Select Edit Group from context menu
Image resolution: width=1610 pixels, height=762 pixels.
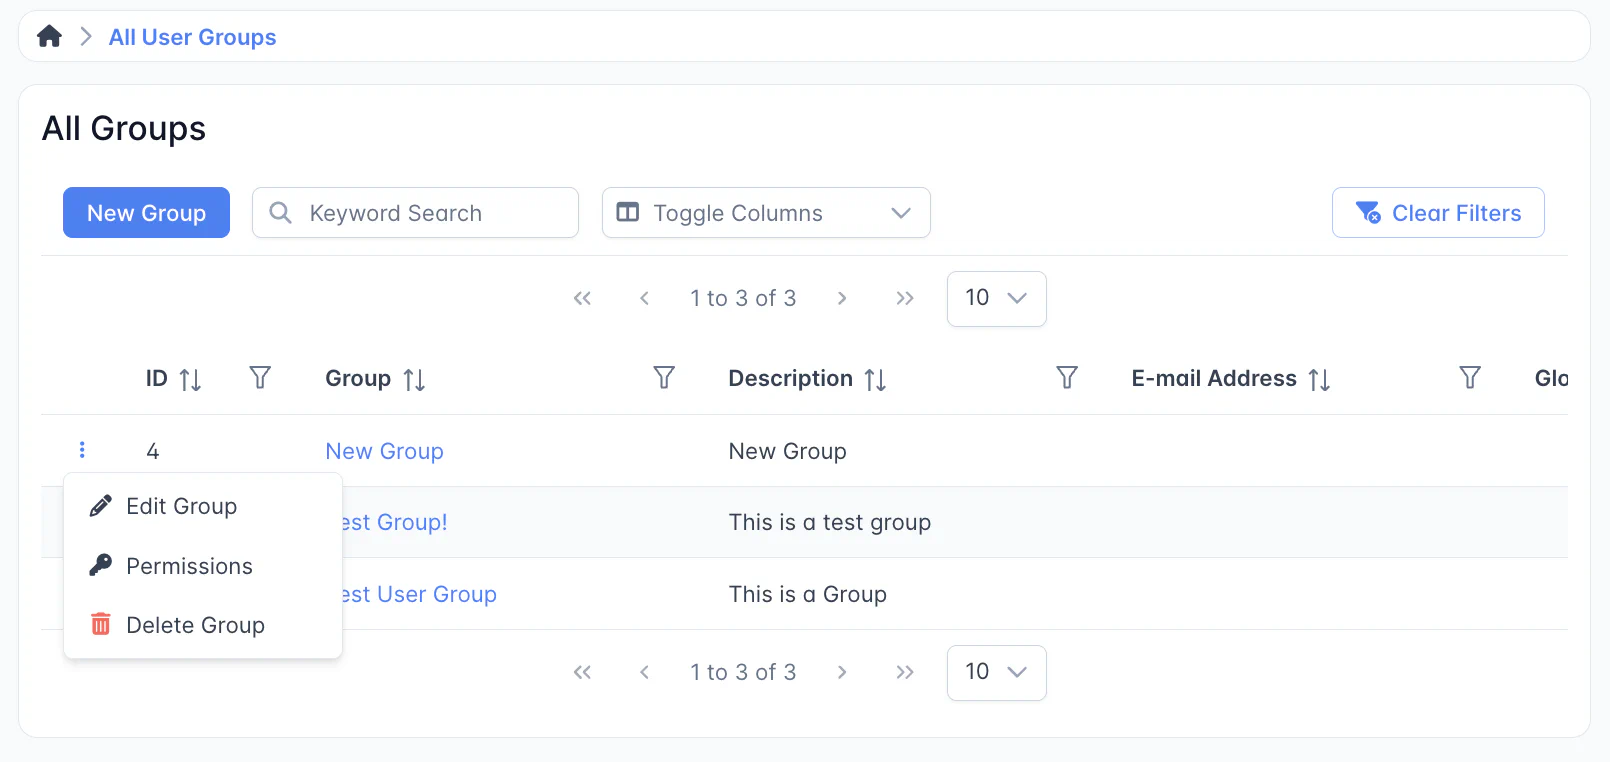point(181,506)
